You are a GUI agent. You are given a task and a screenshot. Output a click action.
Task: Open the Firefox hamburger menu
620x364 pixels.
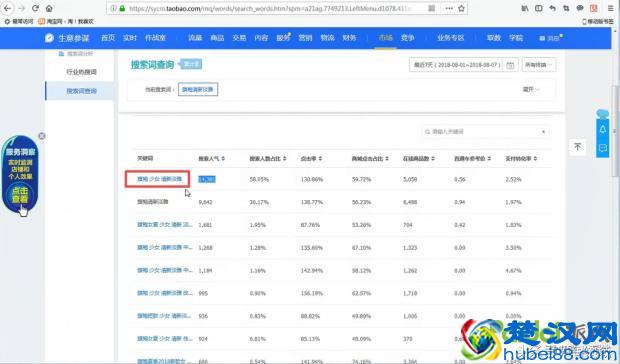(611, 8)
